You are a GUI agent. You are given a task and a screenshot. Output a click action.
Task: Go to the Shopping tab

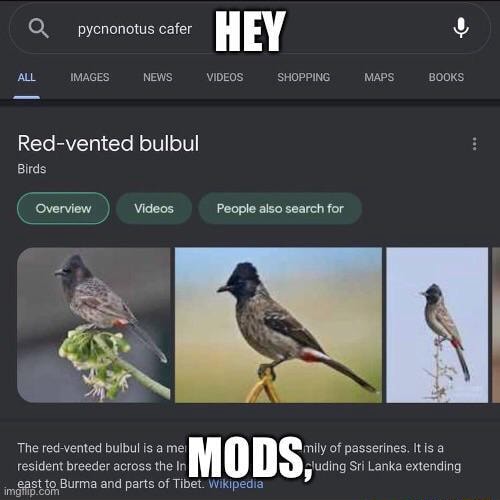click(304, 77)
